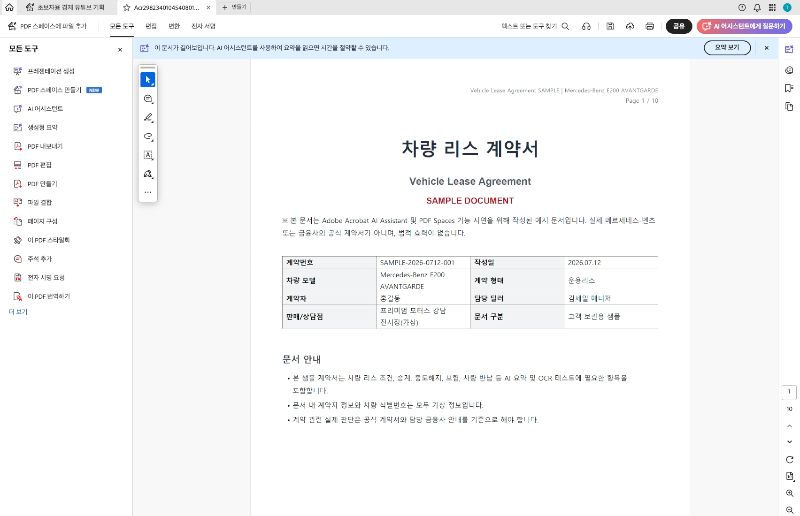Open the pages panel in right rail
Screen dimensions: 800x516
[x=789, y=107]
